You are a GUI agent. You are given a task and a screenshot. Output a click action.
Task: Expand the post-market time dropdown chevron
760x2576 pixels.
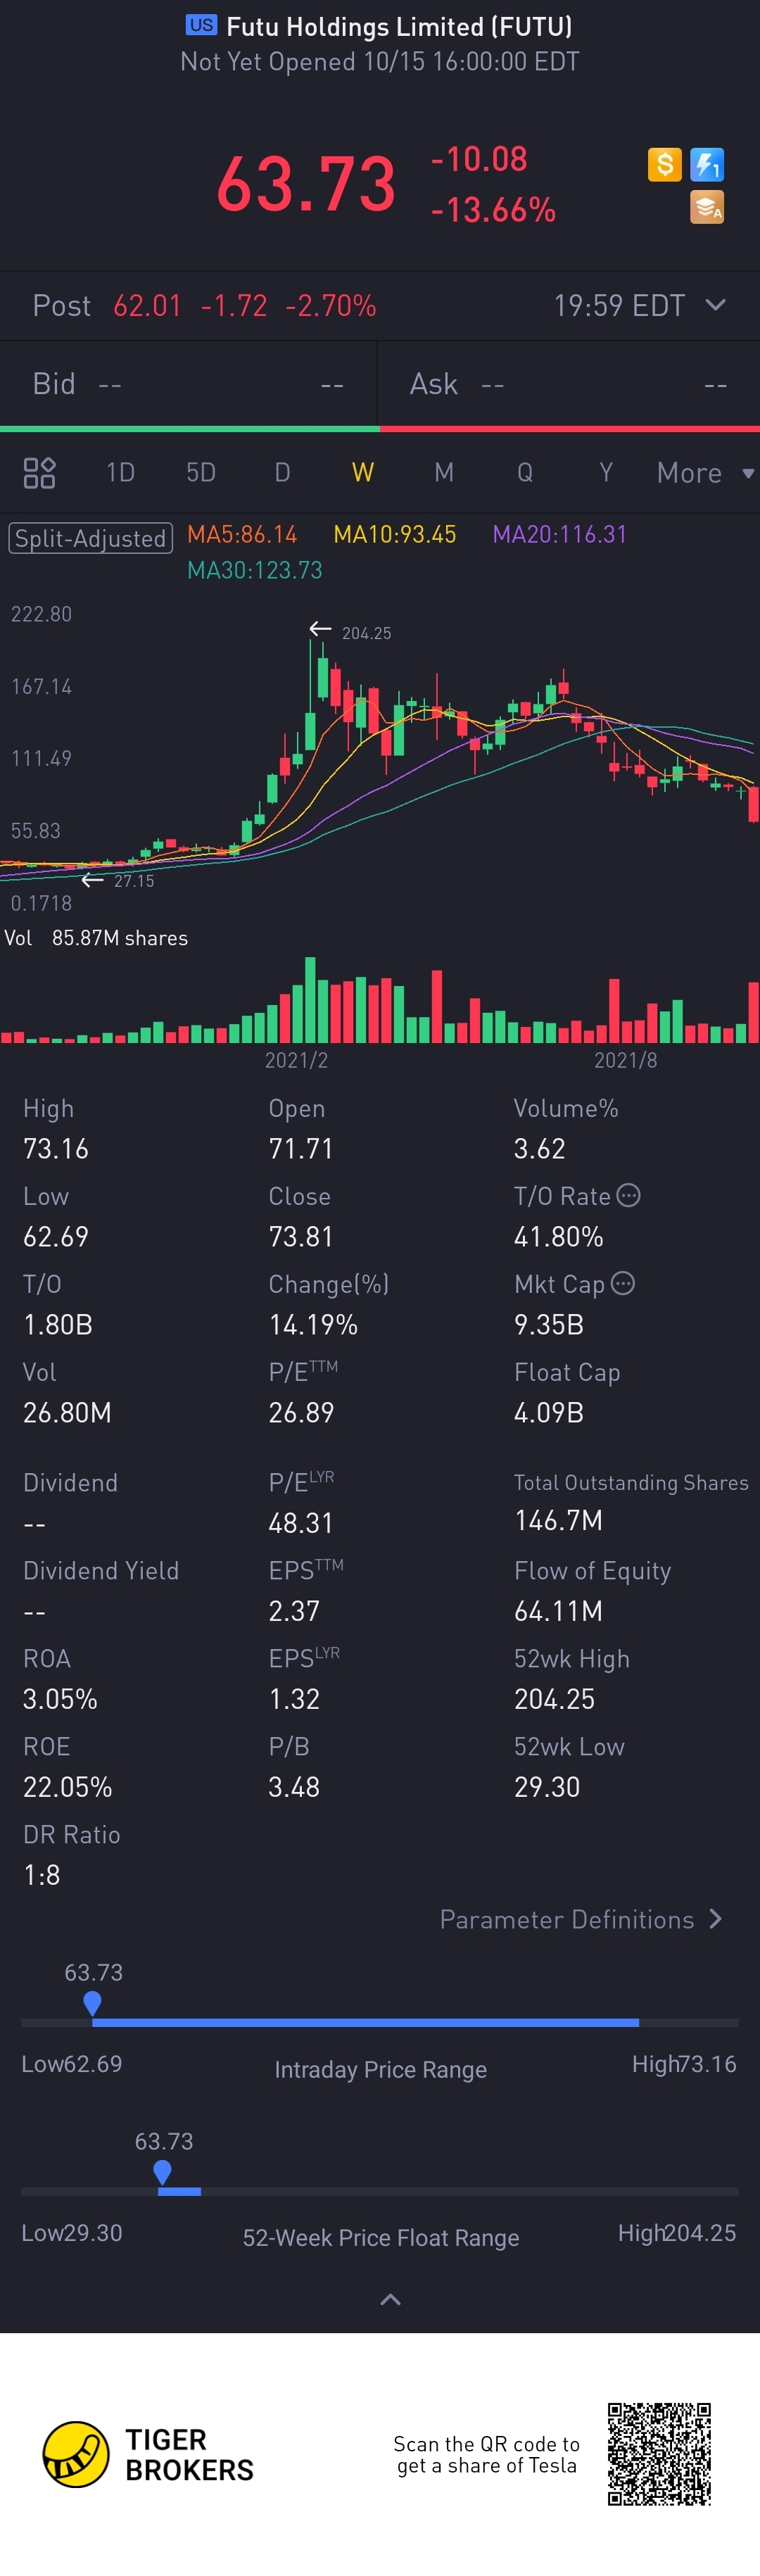(715, 305)
